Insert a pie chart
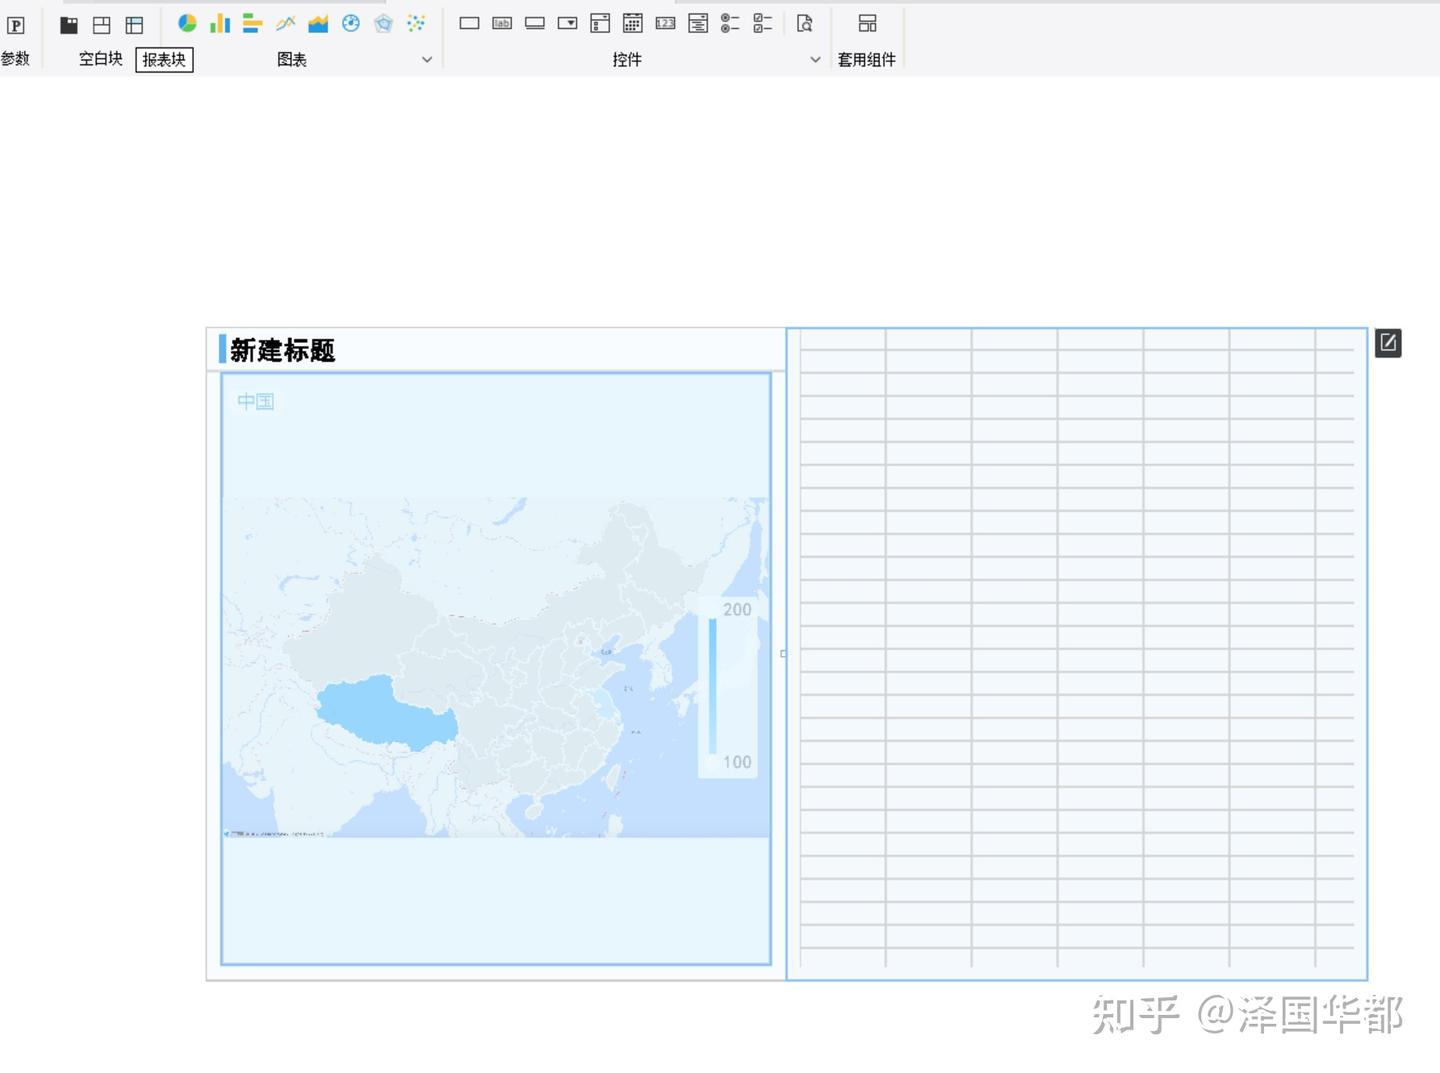Viewport: 1440px width, 1073px height. [x=186, y=23]
